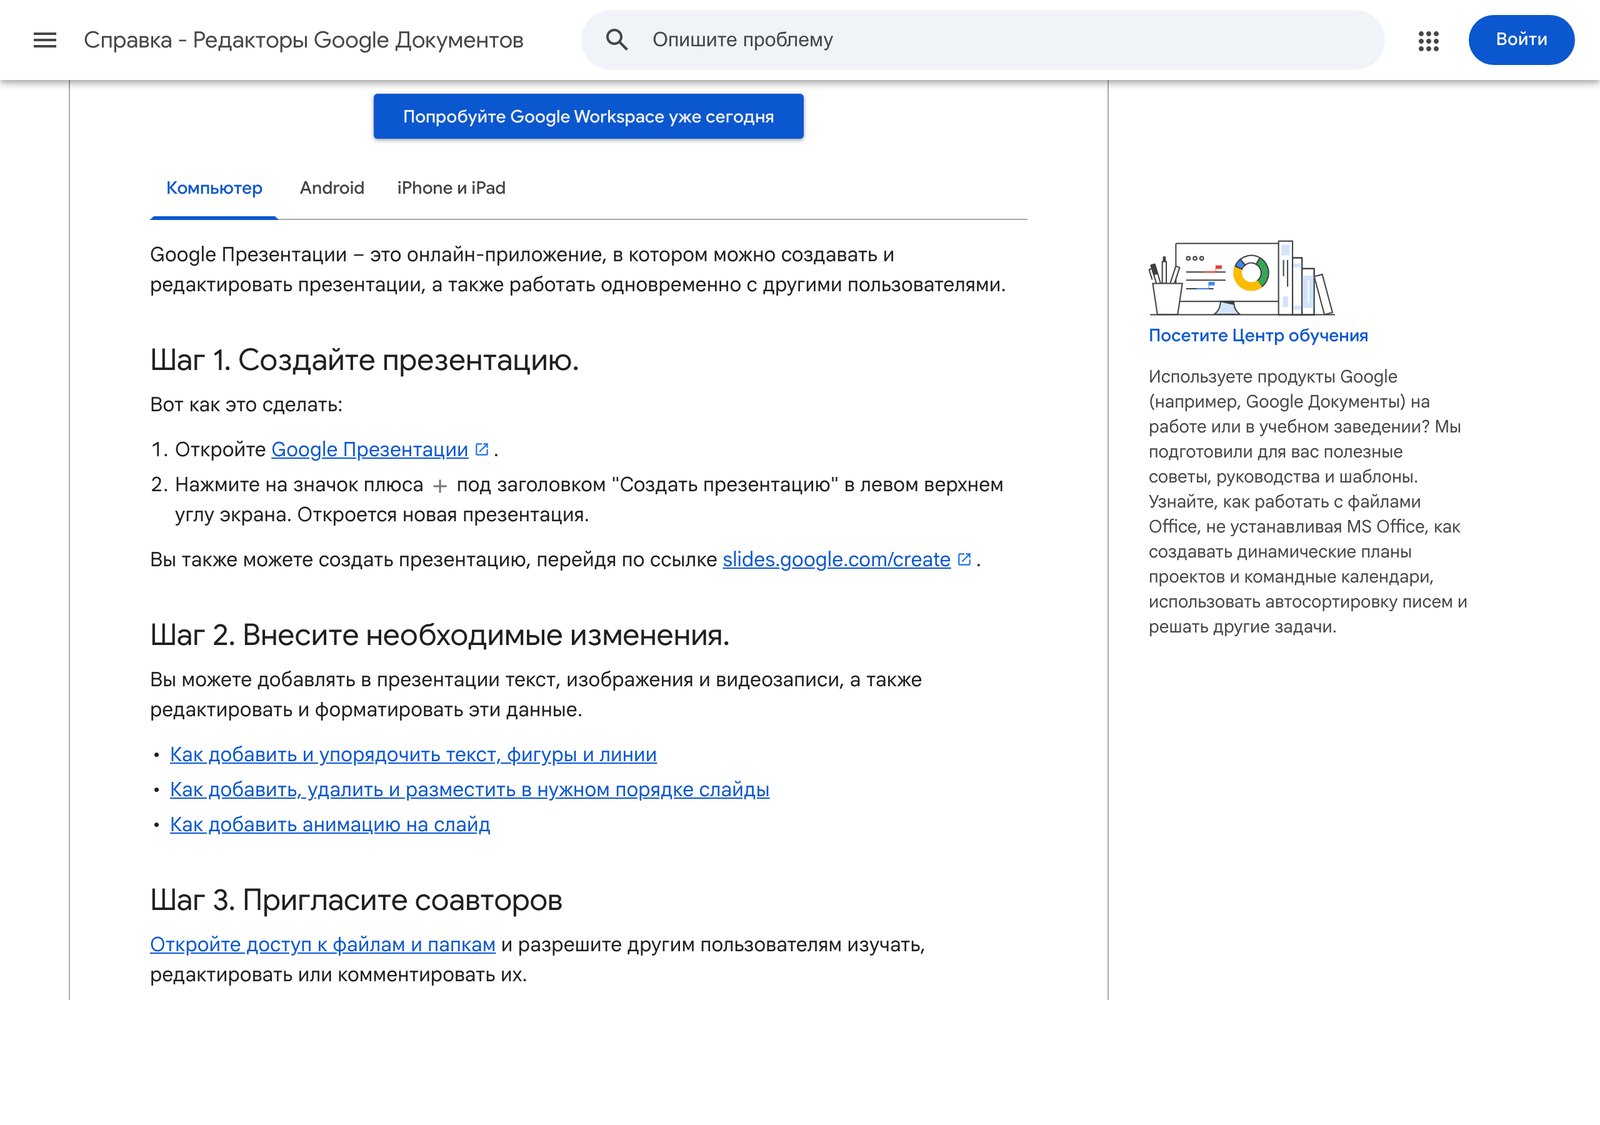The image size is (1600, 1125).
Task: Open the Google Презентации link
Action: click(370, 449)
